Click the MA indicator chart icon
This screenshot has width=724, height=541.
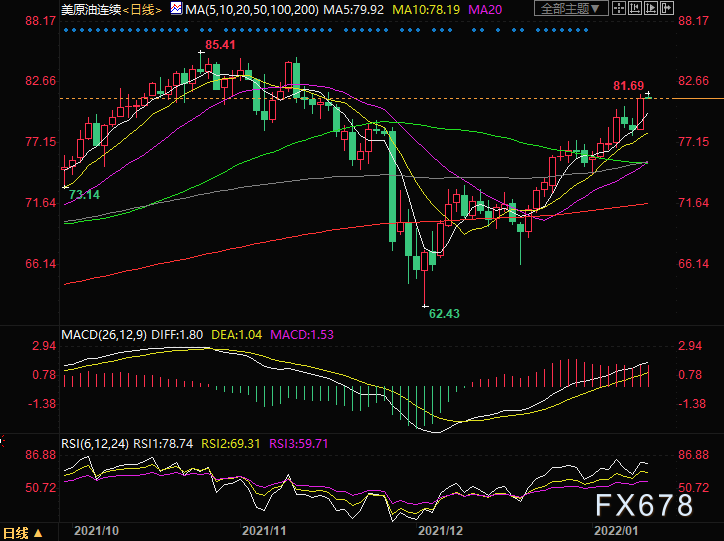176,8
